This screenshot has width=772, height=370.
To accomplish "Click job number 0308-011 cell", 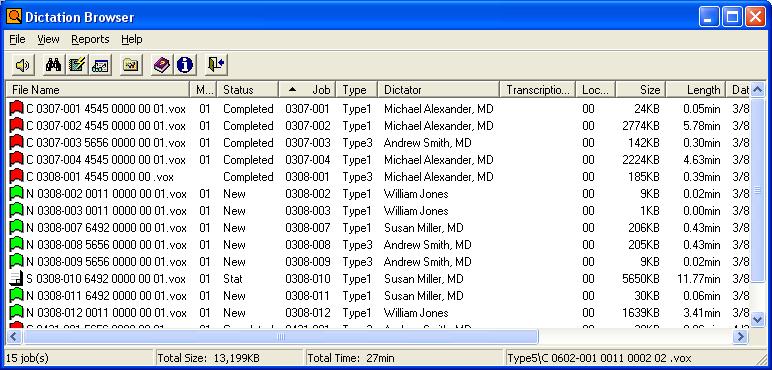I will click(x=308, y=296).
